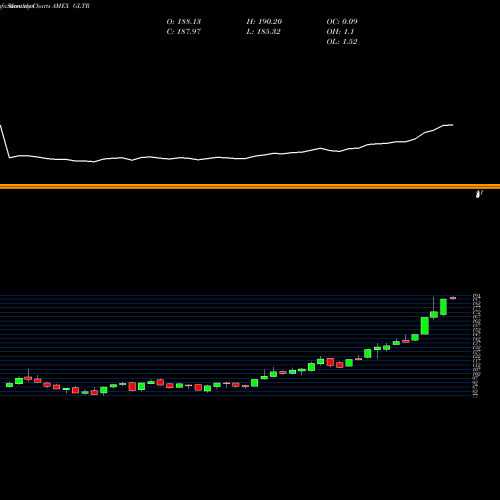This screenshot has width=500, height=500.
Task: Click the open price value O: 188.13
Action: click(184, 22)
